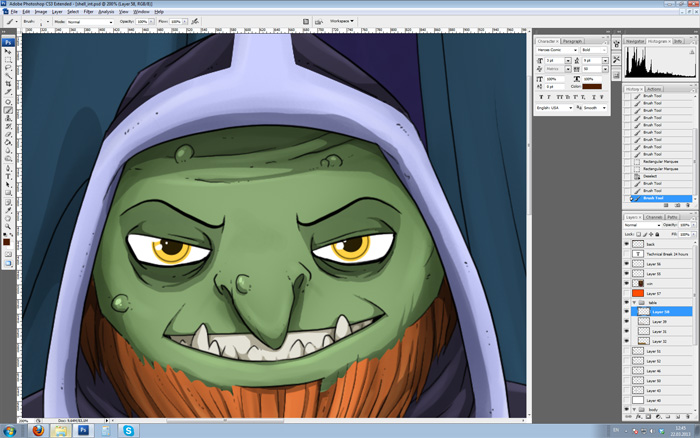
Task: Switch to the Paragraph tab
Action: (572, 41)
